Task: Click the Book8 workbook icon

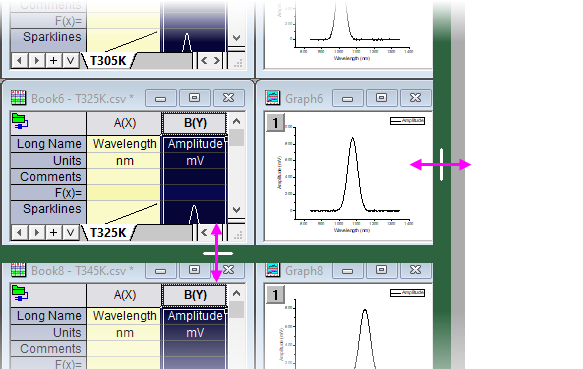Action: click(x=18, y=270)
